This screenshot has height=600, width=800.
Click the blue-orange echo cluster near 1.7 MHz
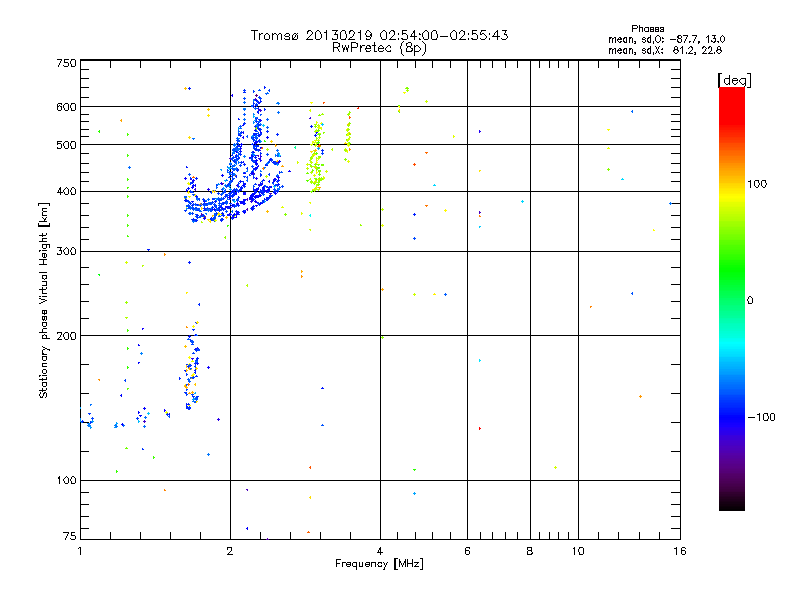click(x=192, y=365)
